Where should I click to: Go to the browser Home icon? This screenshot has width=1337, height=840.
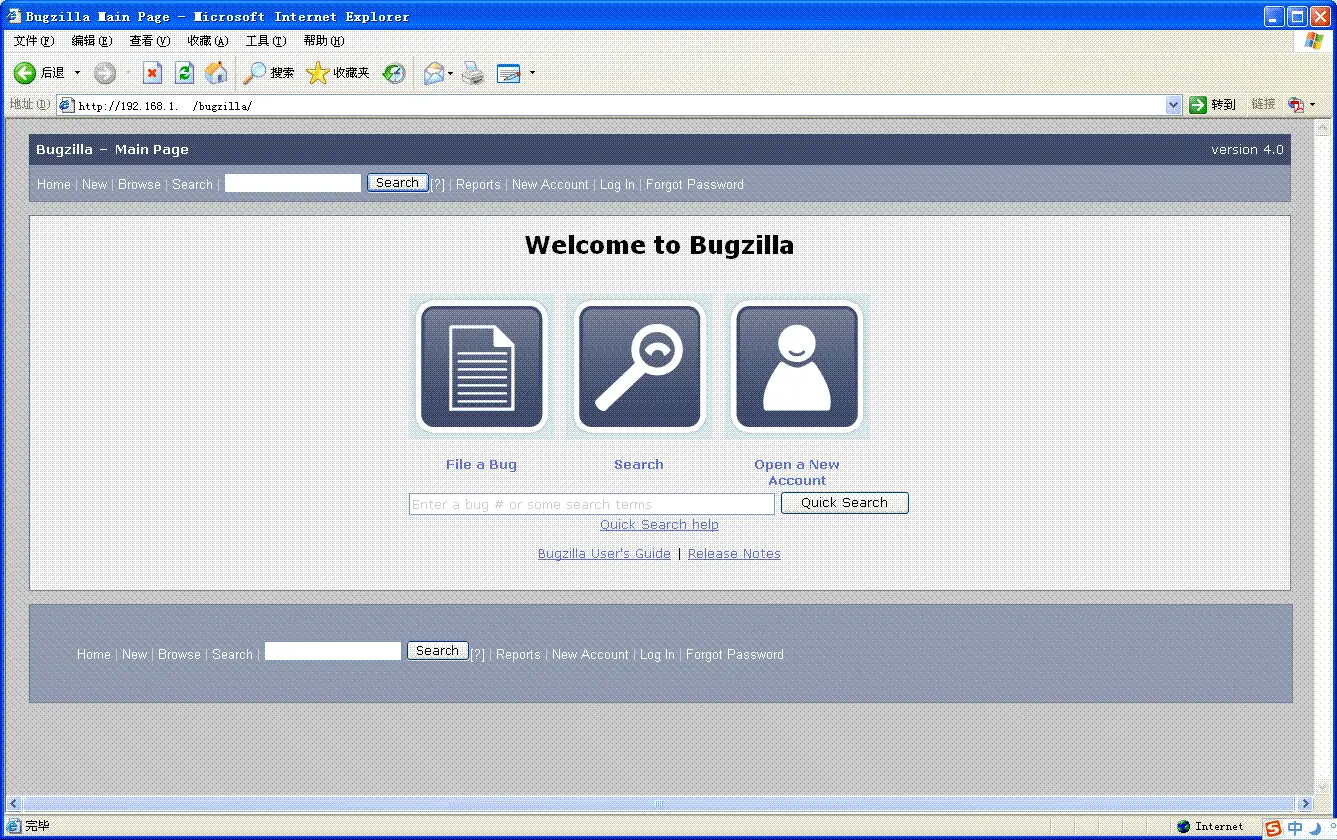[215, 73]
